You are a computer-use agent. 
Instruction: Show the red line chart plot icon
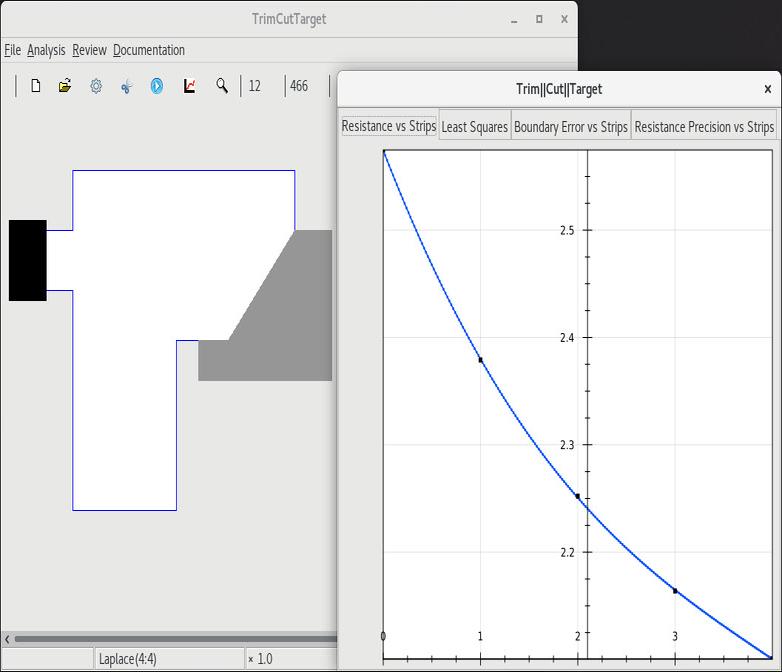pos(189,86)
